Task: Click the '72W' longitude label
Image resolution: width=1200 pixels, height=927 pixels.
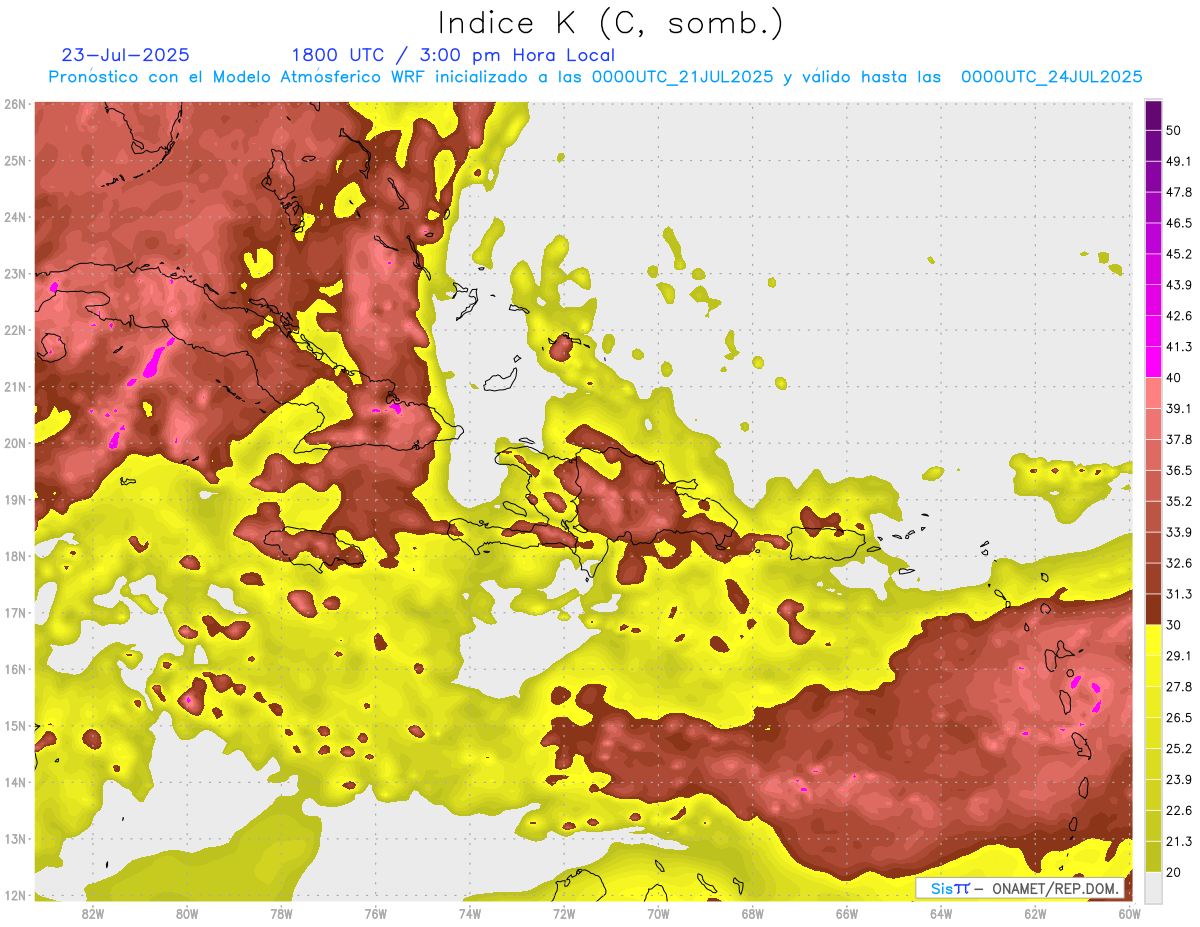Action: click(564, 913)
